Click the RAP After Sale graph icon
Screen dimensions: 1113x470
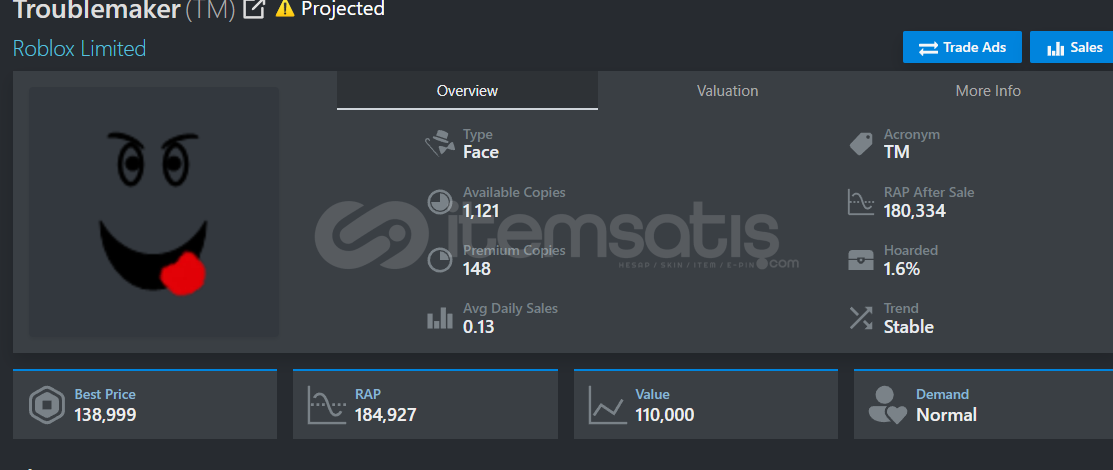pyautogui.click(x=860, y=202)
